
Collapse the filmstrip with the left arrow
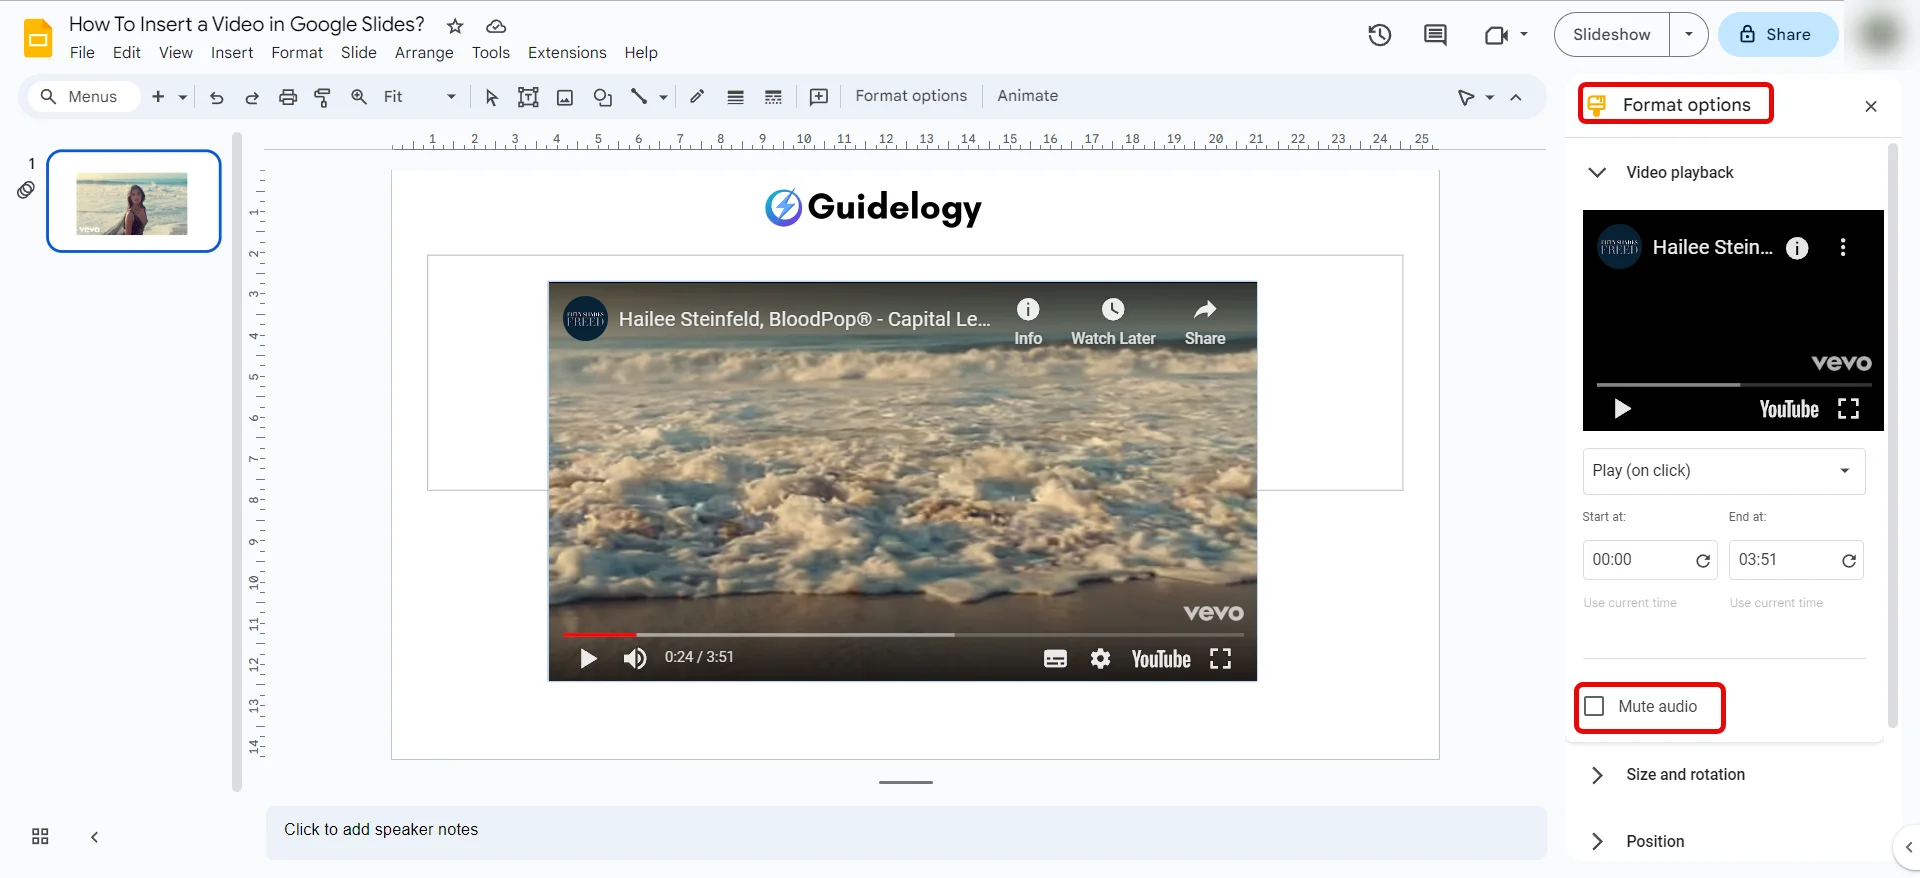click(94, 837)
